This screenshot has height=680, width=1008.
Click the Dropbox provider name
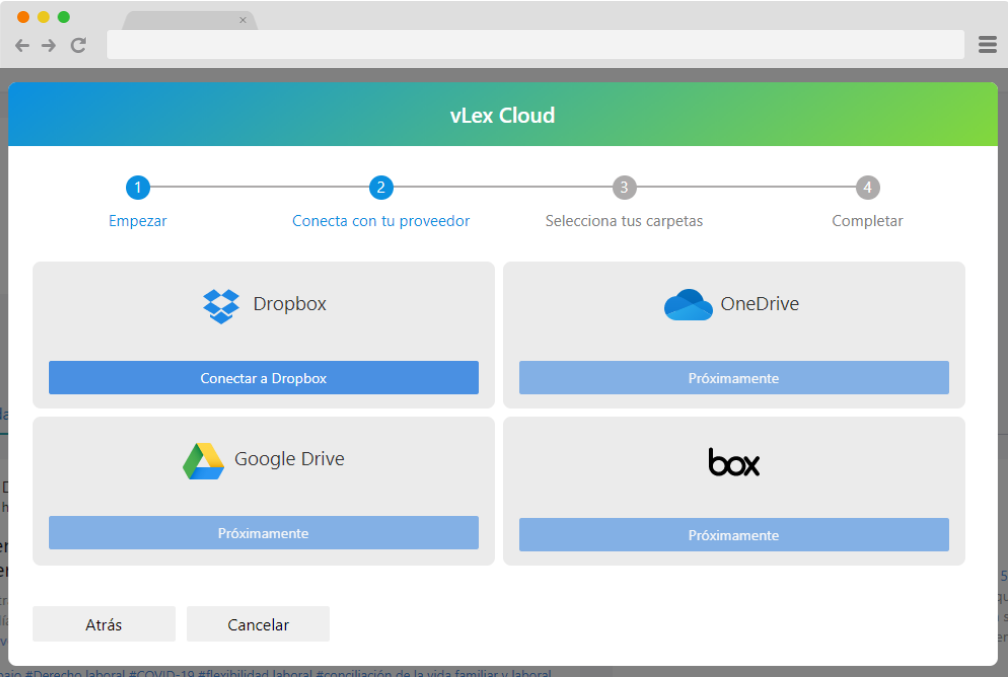290,304
